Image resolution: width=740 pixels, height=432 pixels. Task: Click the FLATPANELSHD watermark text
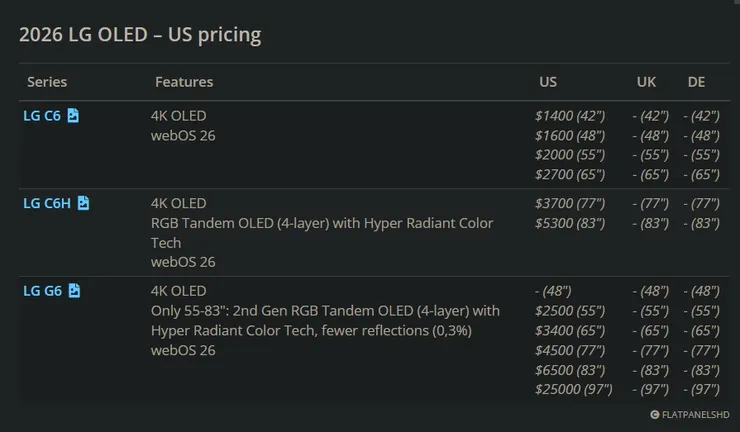pyautogui.click(x=696, y=415)
